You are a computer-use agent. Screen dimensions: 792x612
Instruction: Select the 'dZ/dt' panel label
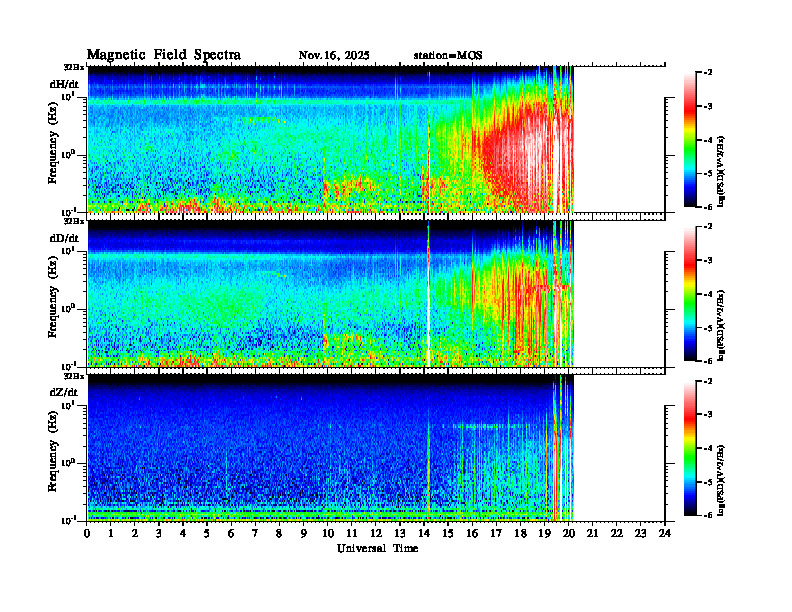(64, 392)
